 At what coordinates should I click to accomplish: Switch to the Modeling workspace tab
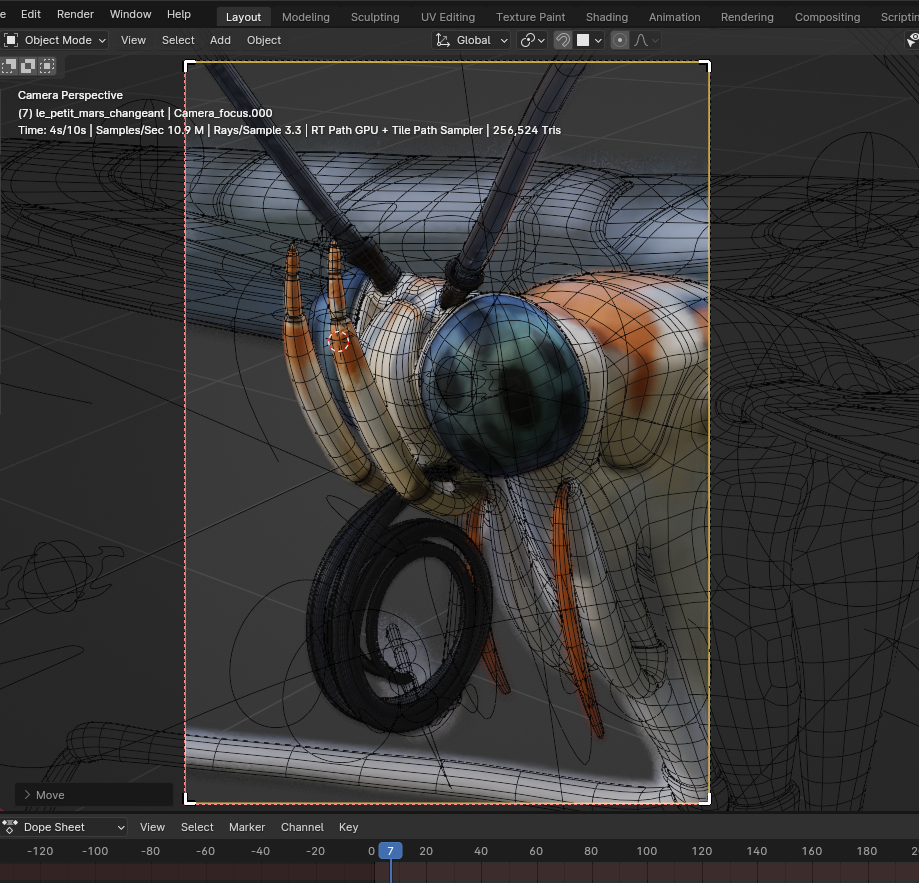click(305, 17)
